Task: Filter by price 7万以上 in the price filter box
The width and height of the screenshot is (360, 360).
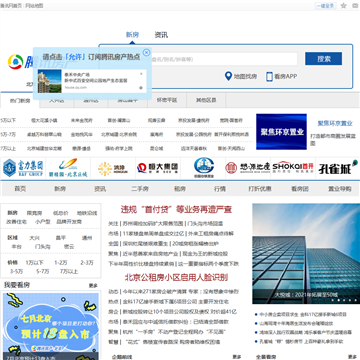Action: coord(69,271)
